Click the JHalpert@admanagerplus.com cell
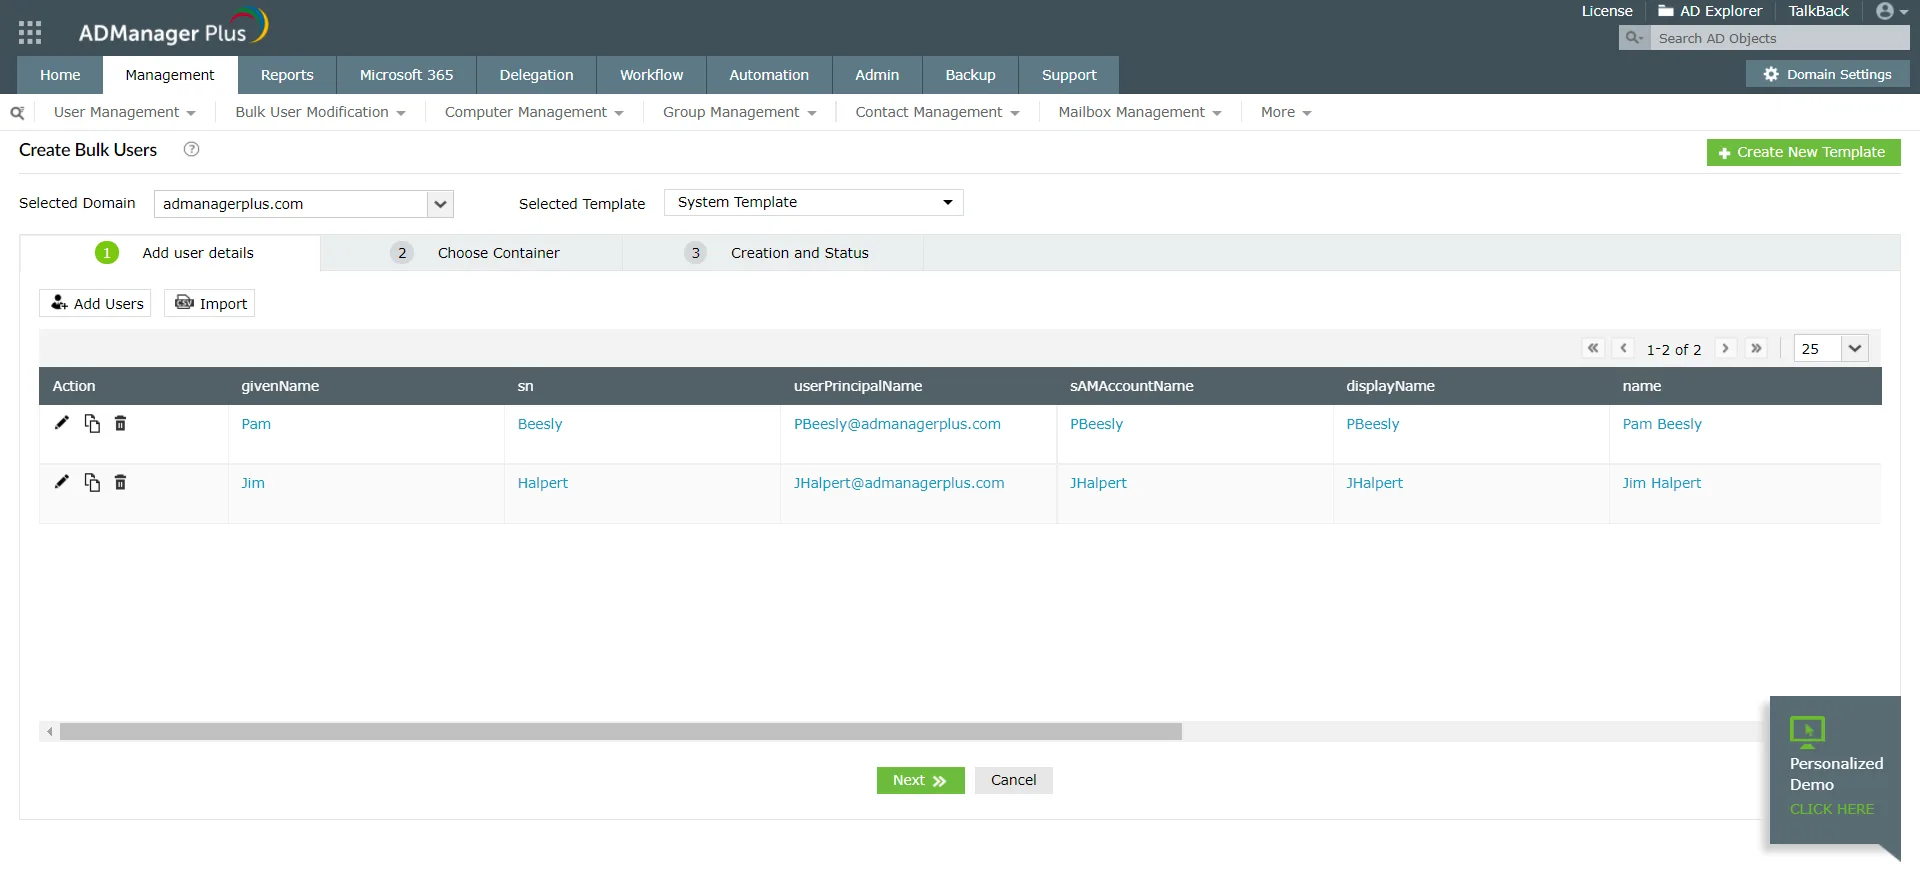This screenshot has height=870, width=1920. pos(899,483)
